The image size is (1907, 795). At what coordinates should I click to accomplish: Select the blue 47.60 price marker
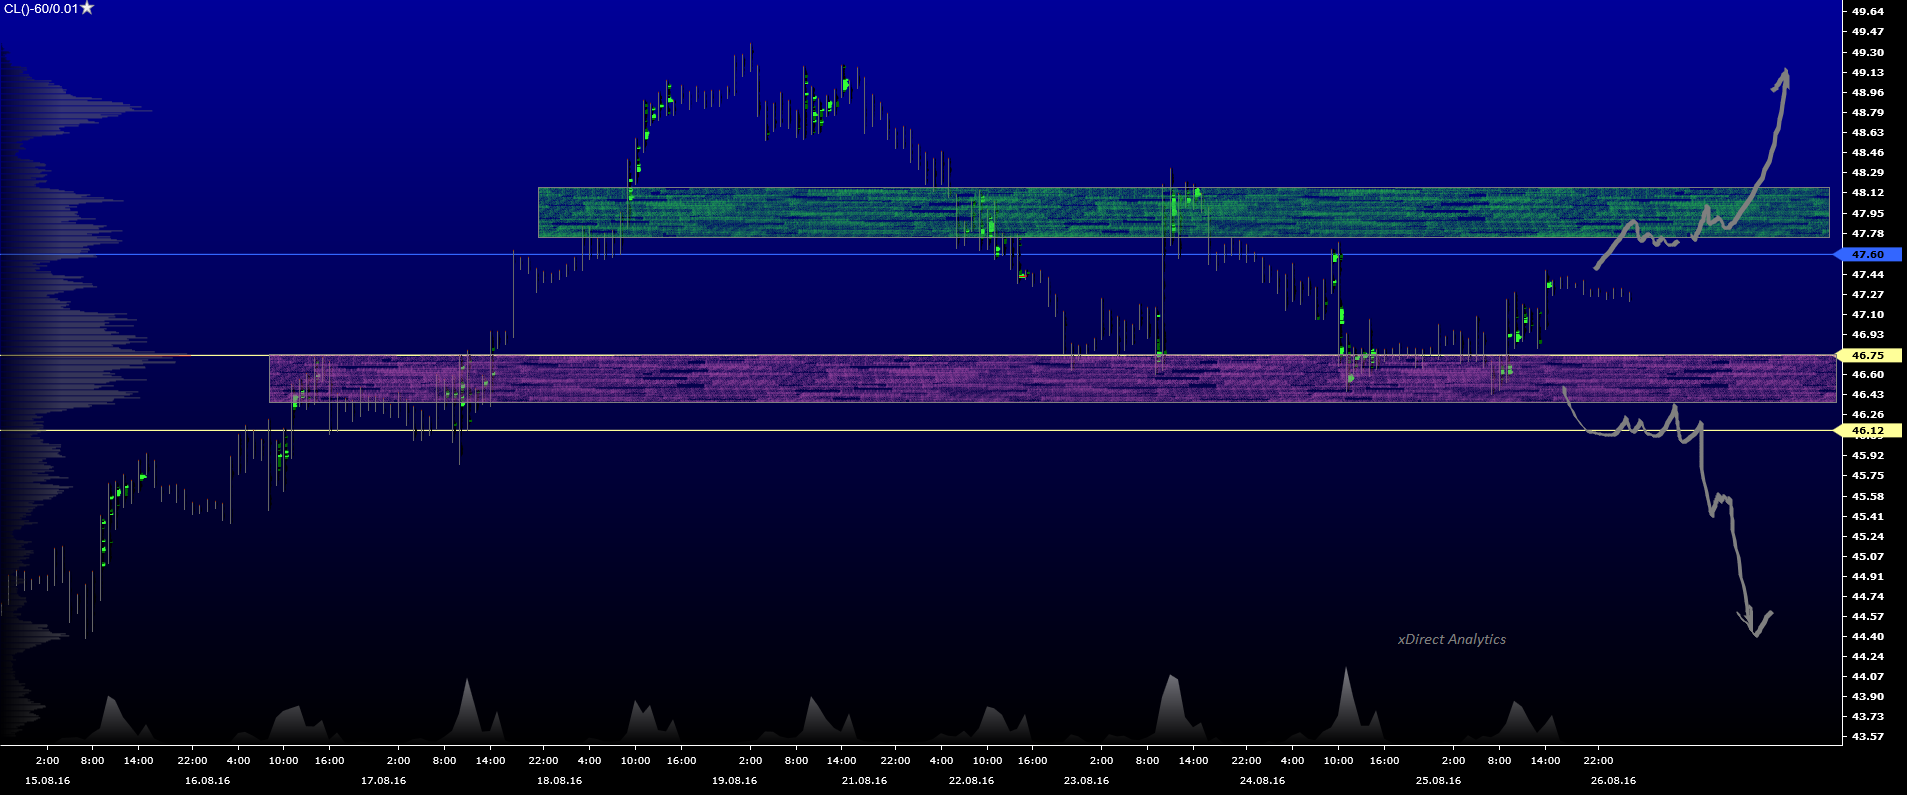[1868, 255]
